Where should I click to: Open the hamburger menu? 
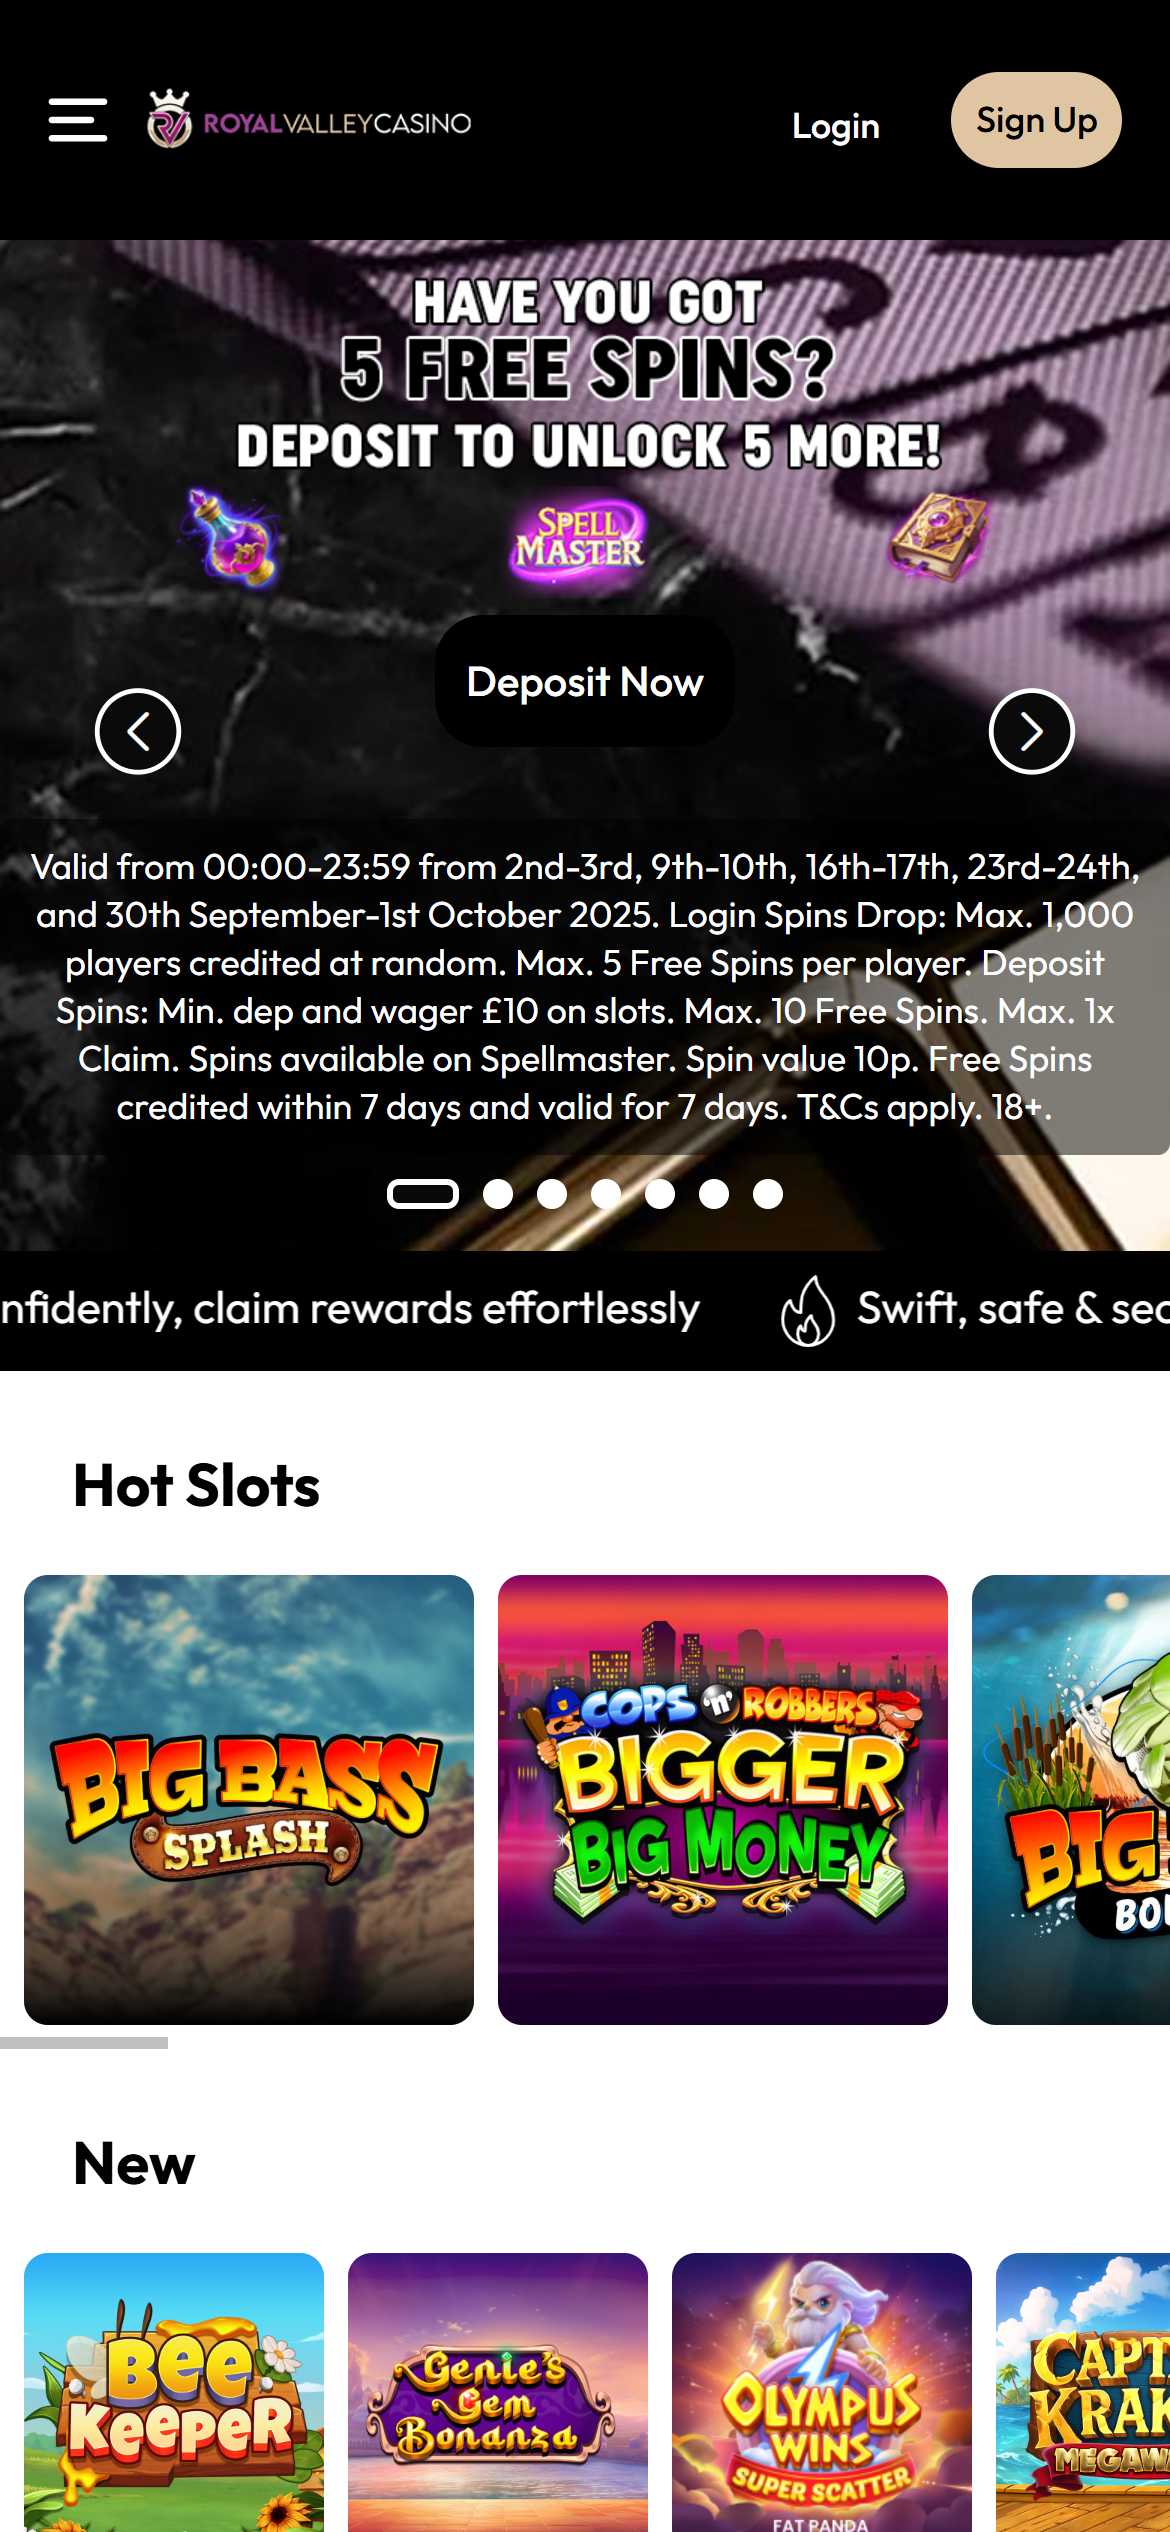[78, 120]
